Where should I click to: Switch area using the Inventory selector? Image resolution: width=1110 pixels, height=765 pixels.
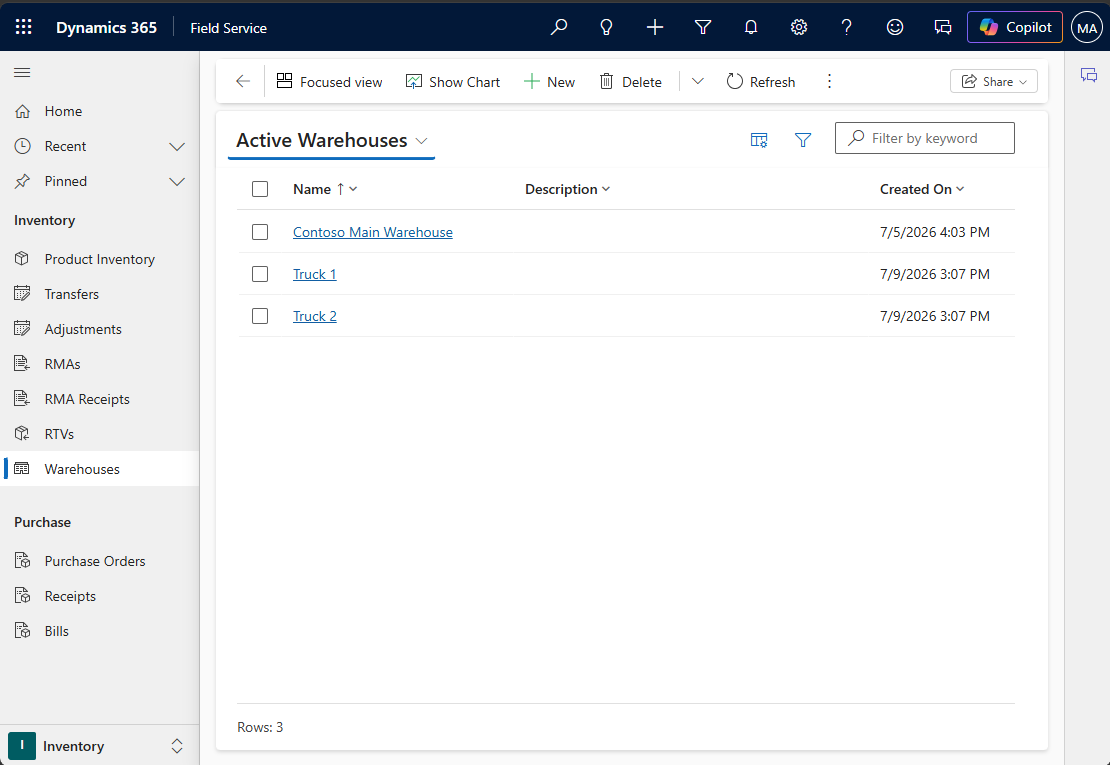point(98,746)
